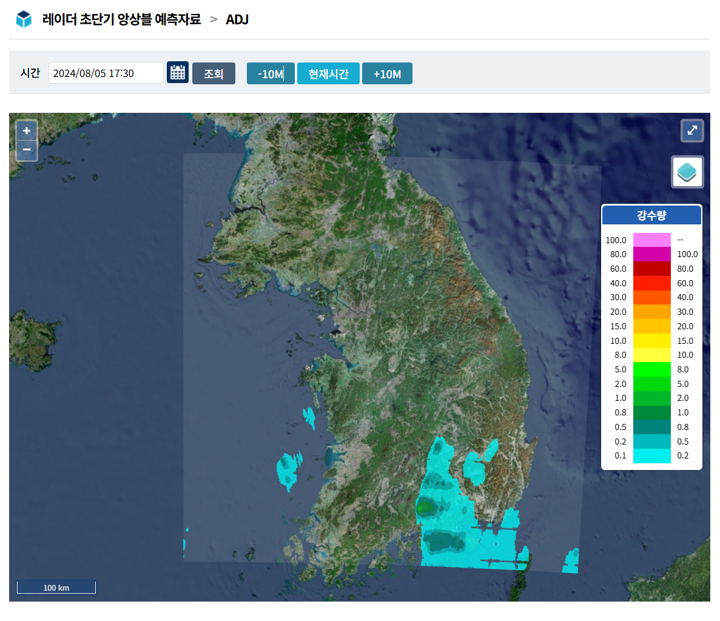Advance ten minutes with +10M
720x621 pixels.
pos(387,73)
